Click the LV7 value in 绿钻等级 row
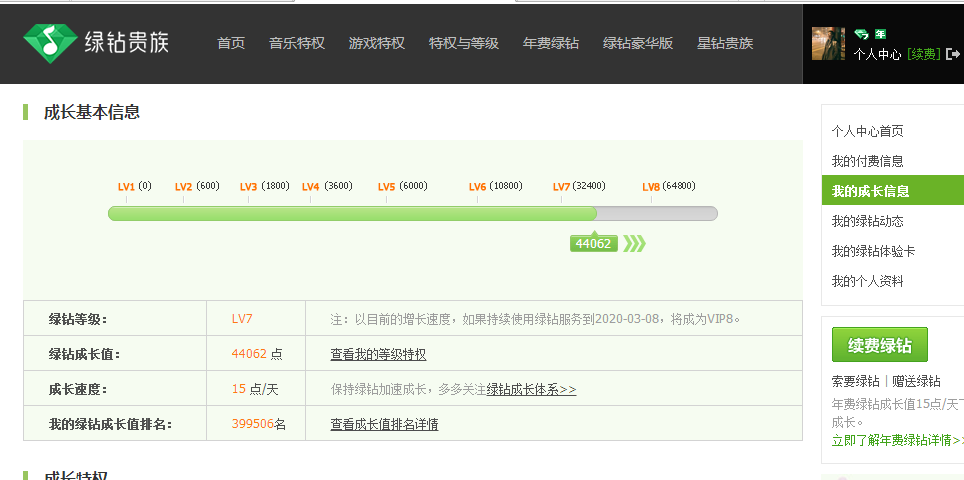The image size is (964, 480). pyautogui.click(x=242, y=319)
